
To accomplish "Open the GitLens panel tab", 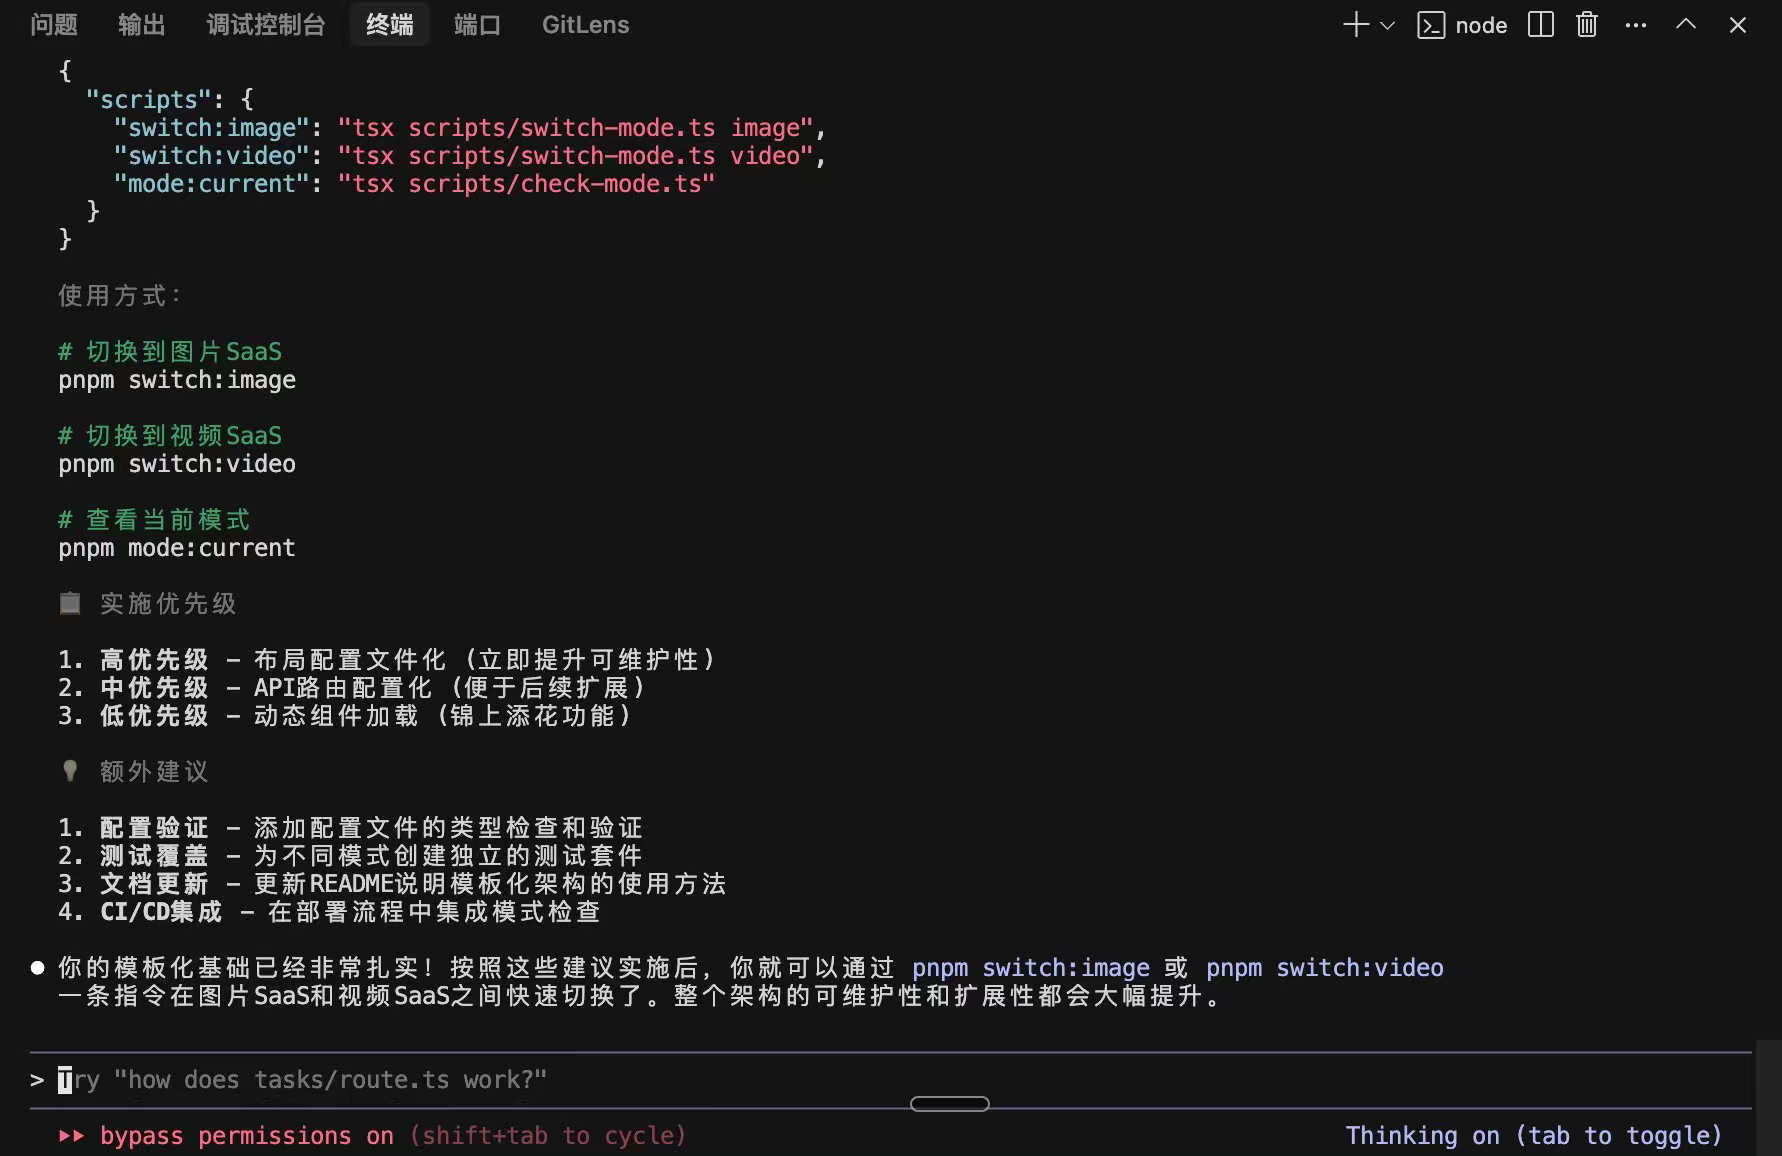I will click(585, 25).
